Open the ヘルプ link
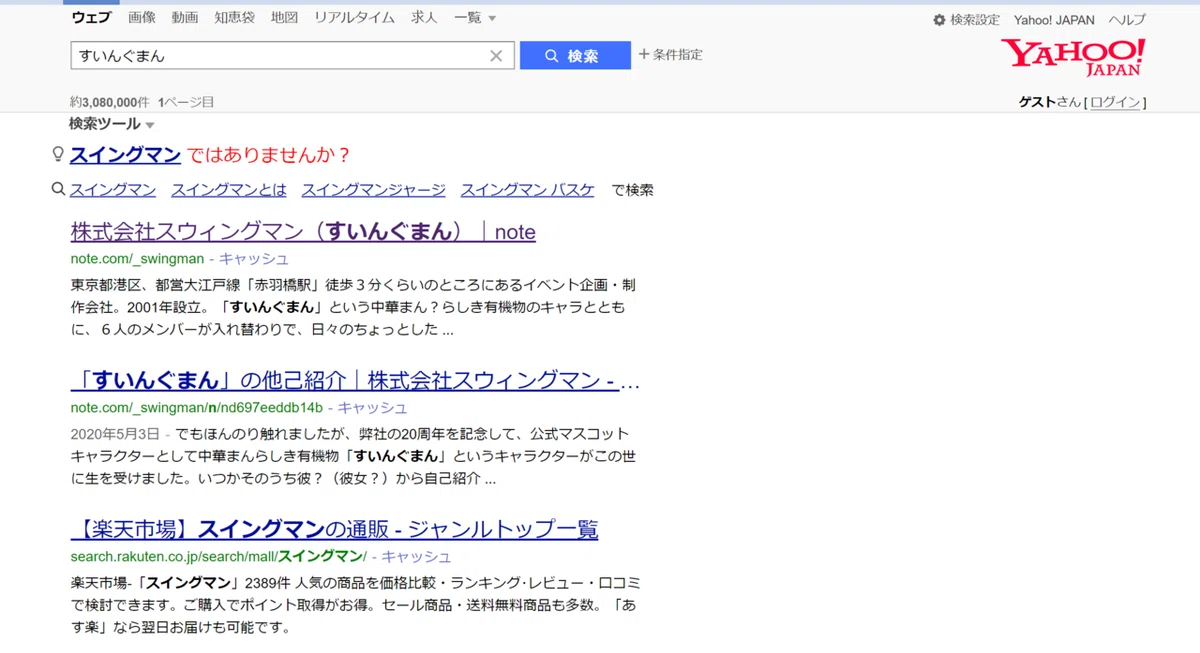This screenshot has height=653, width=1200. tap(1127, 20)
